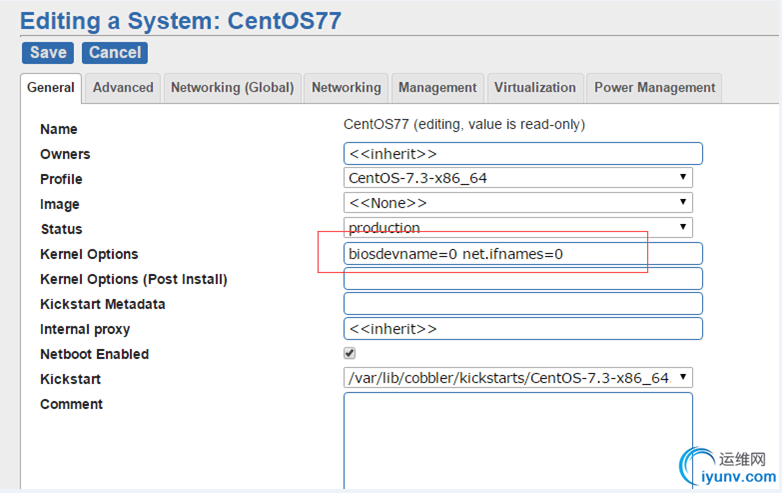The height and width of the screenshot is (493, 782).
Task: Click the Cancel button
Action: pyautogui.click(x=115, y=53)
